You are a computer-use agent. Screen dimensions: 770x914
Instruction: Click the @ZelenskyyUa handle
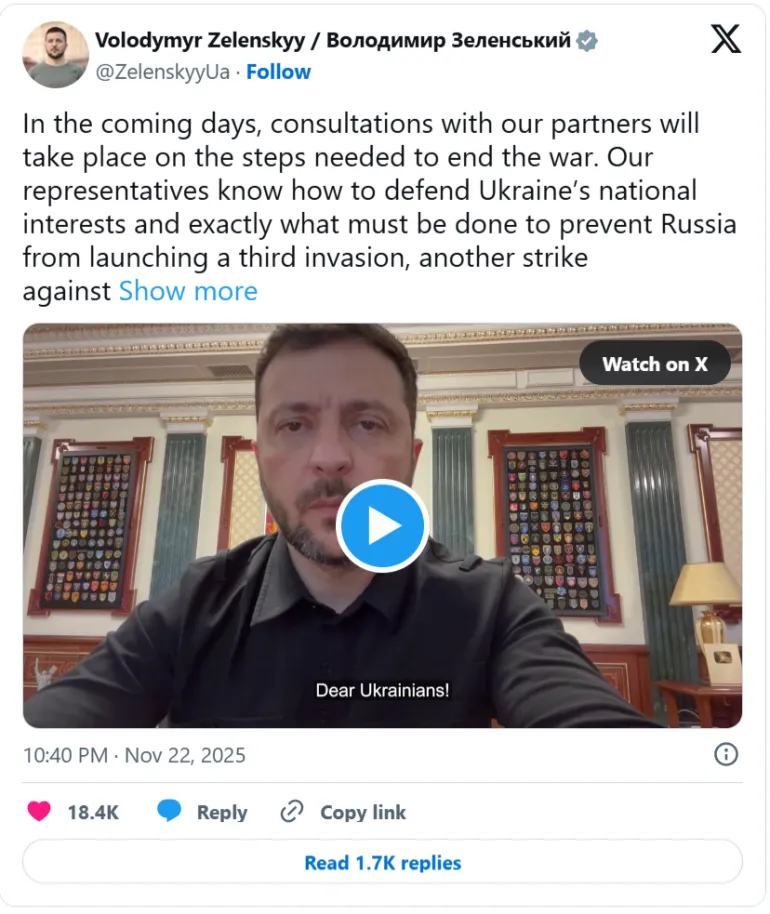pyautogui.click(x=163, y=72)
